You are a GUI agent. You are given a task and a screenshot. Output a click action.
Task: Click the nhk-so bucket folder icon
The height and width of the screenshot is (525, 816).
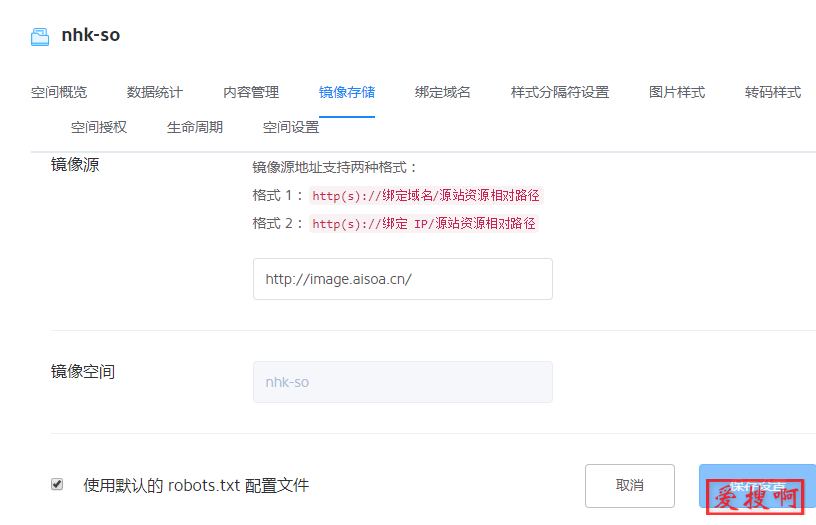(x=40, y=37)
